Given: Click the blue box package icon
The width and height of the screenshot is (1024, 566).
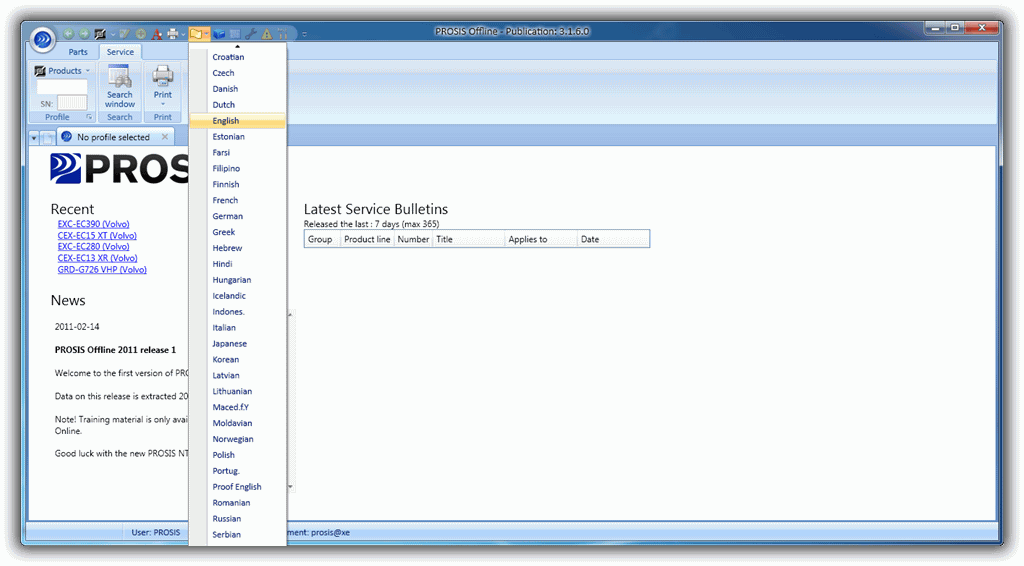Looking at the screenshot, I should pyautogui.click(x=219, y=34).
